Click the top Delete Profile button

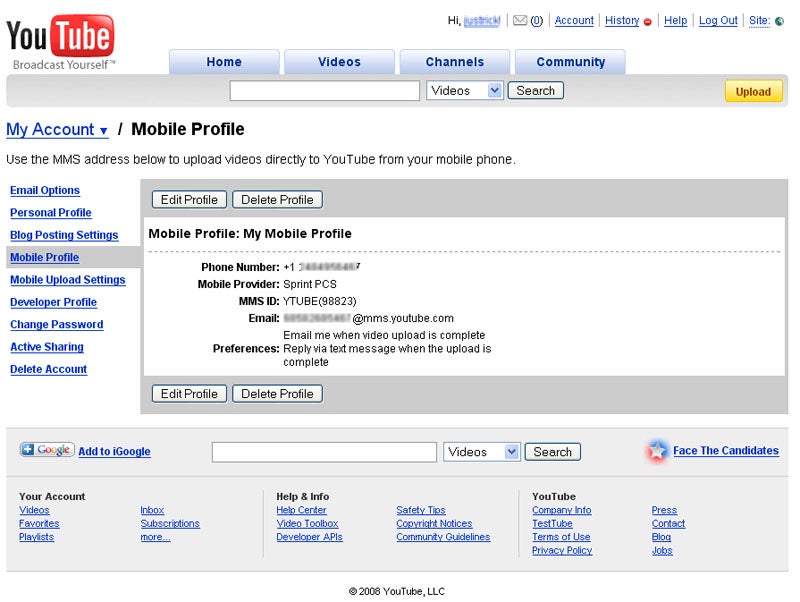click(277, 199)
